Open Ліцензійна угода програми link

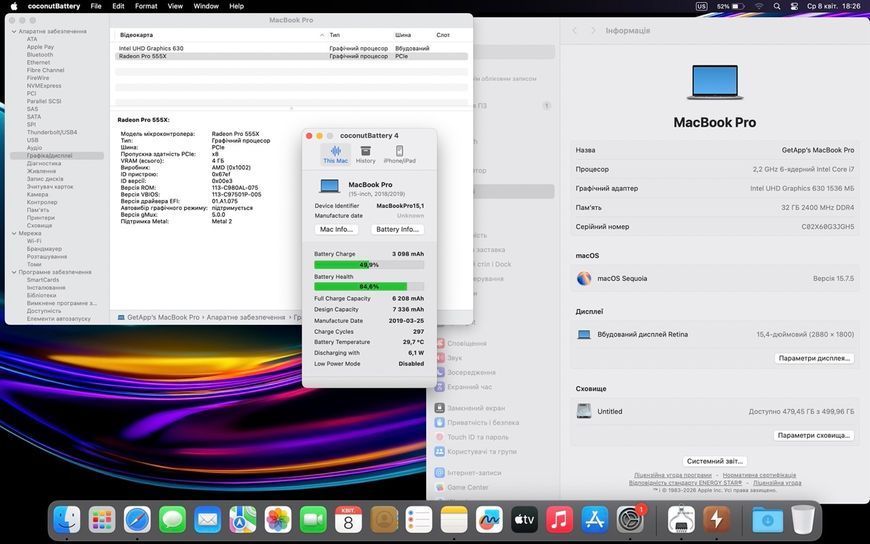point(672,475)
